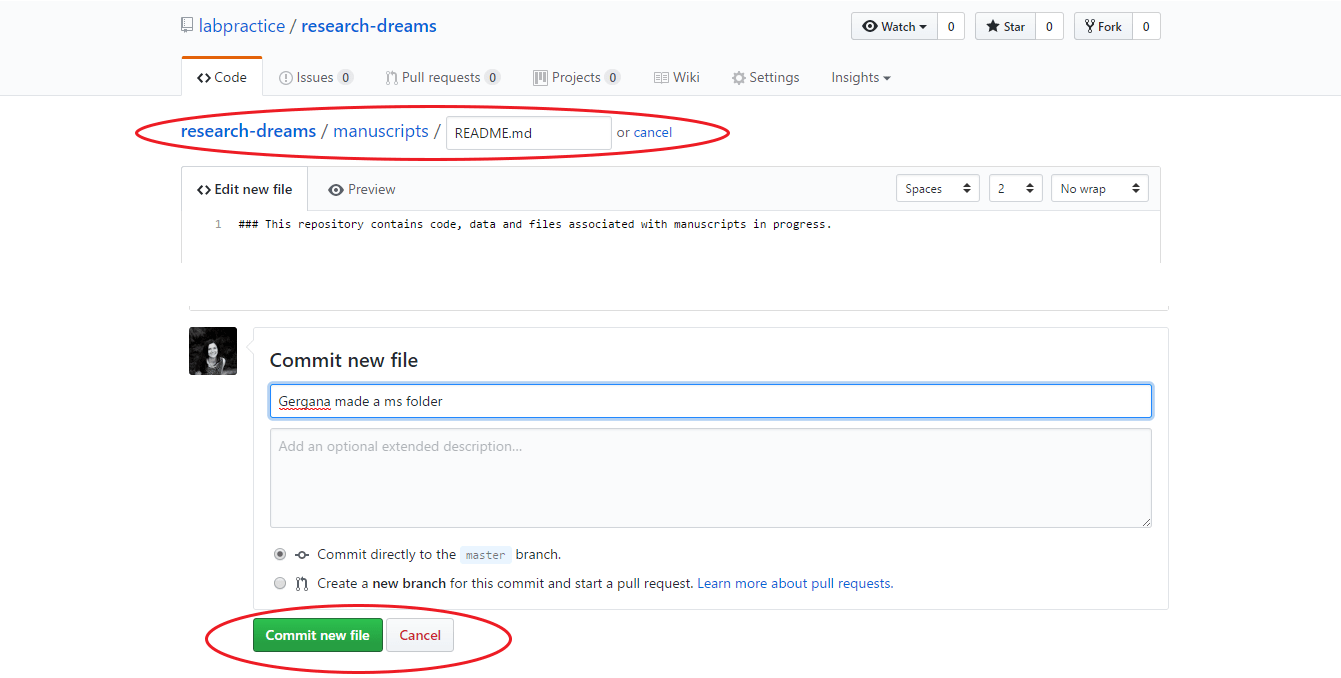Open the No wrap line-wrapping dropdown
1341x678 pixels.
[x=1099, y=187]
